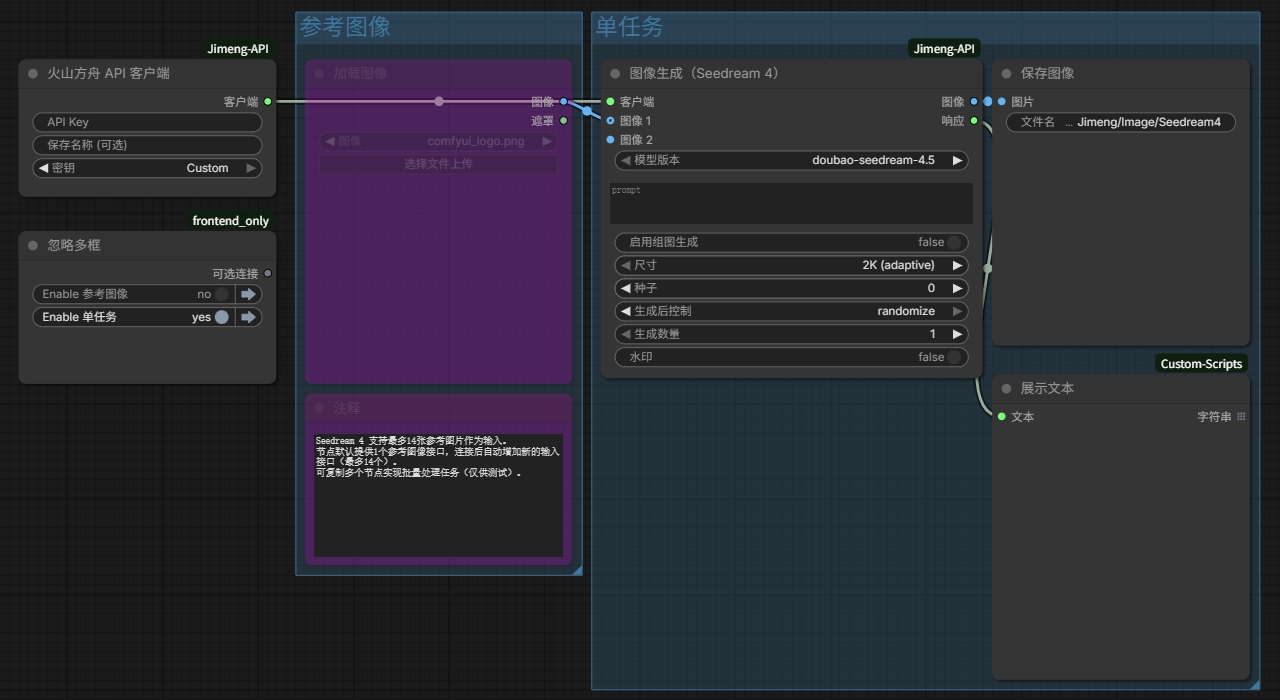Decrease the 种子 value with left arrow

625,288
